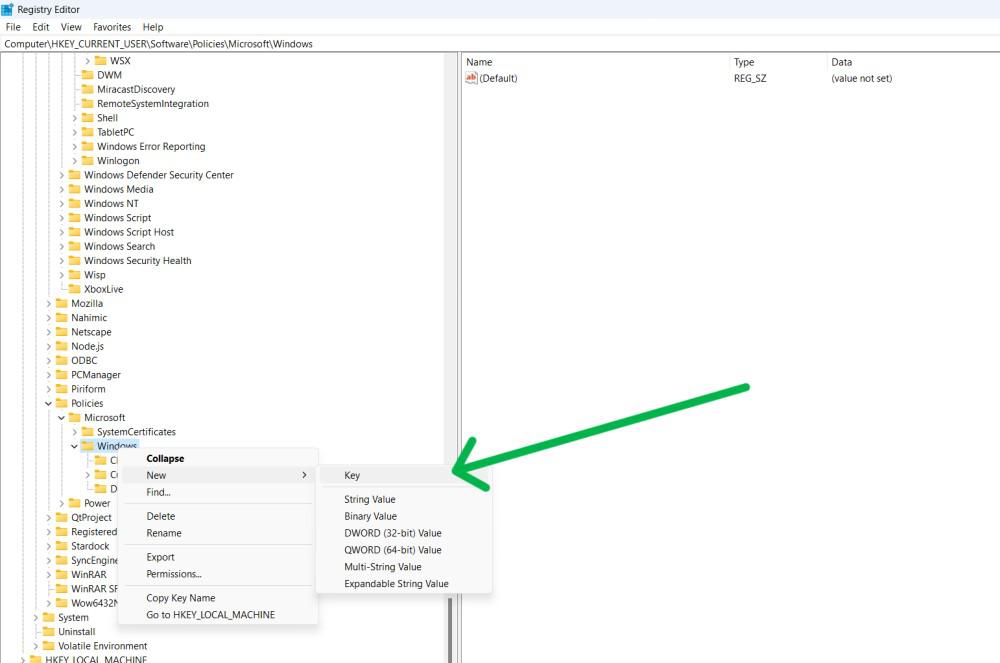Choose Key from the New submenu
The height and width of the screenshot is (663, 1000).
(x=404, y=476)
